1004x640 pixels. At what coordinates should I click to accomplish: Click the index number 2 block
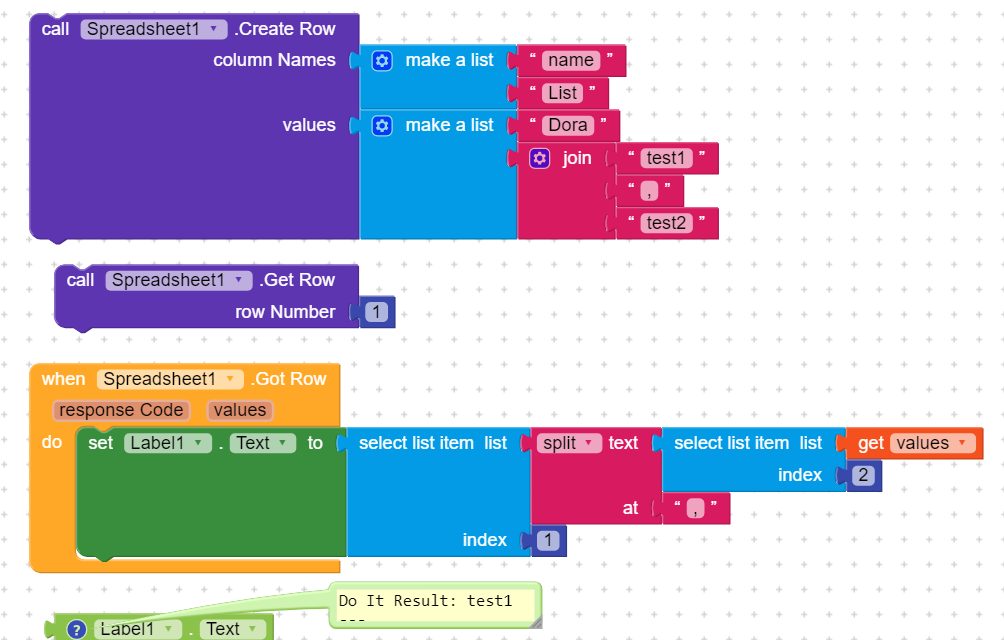864,476
